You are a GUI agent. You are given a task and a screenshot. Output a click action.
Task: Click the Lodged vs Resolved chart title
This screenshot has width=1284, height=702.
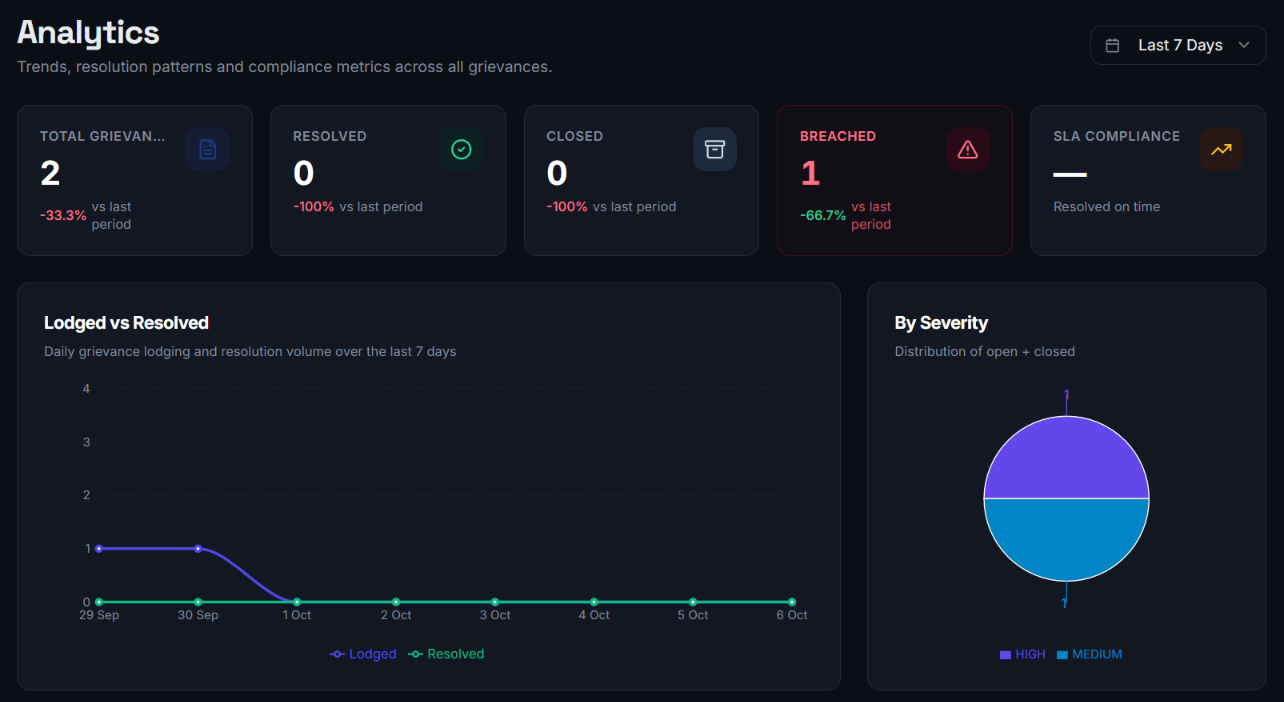126,323
